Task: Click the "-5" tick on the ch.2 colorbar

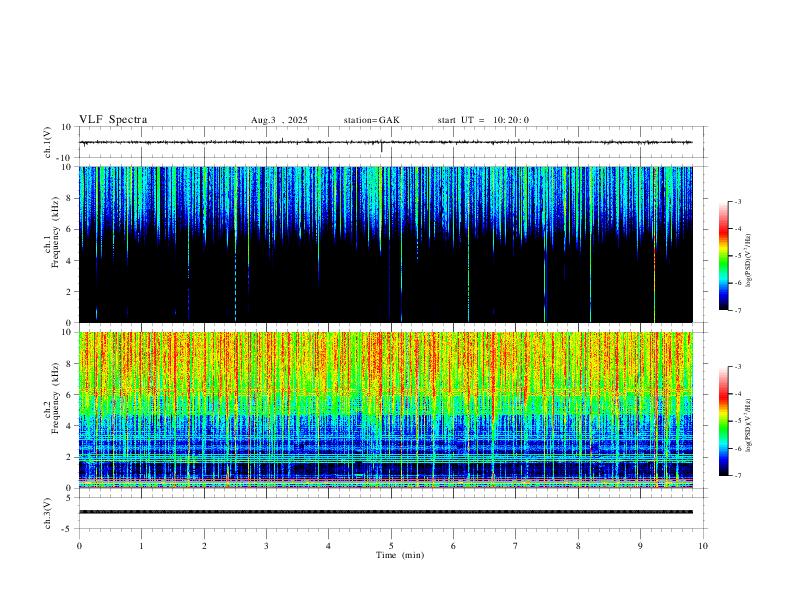Action: coord(737,421)
